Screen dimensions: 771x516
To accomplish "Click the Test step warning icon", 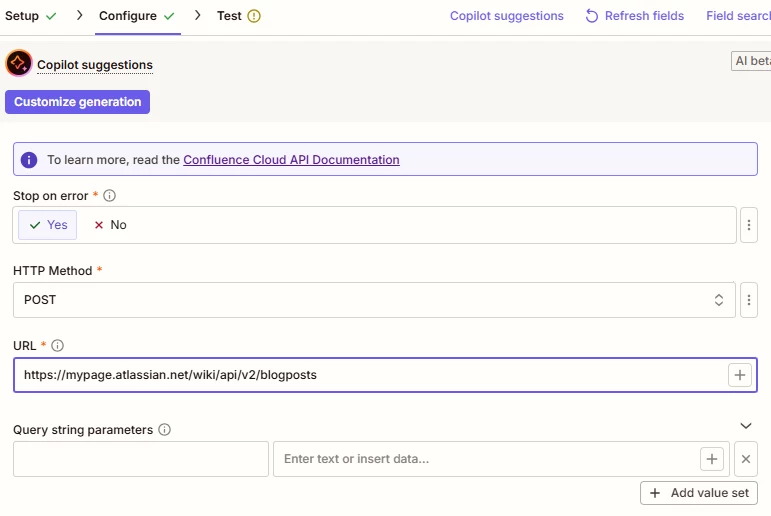I will [254, 16].
